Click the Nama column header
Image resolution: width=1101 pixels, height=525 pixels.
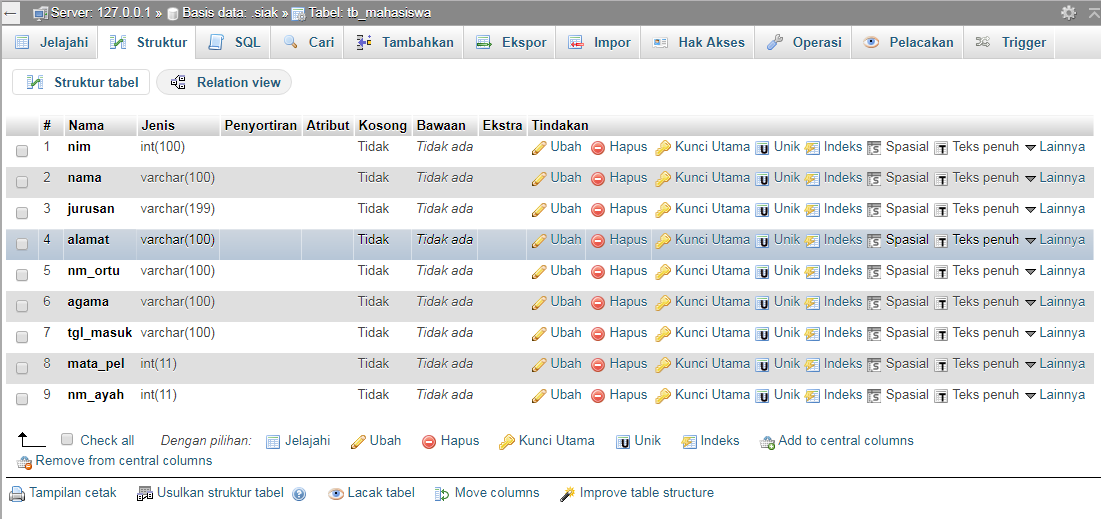coord(87,125)
